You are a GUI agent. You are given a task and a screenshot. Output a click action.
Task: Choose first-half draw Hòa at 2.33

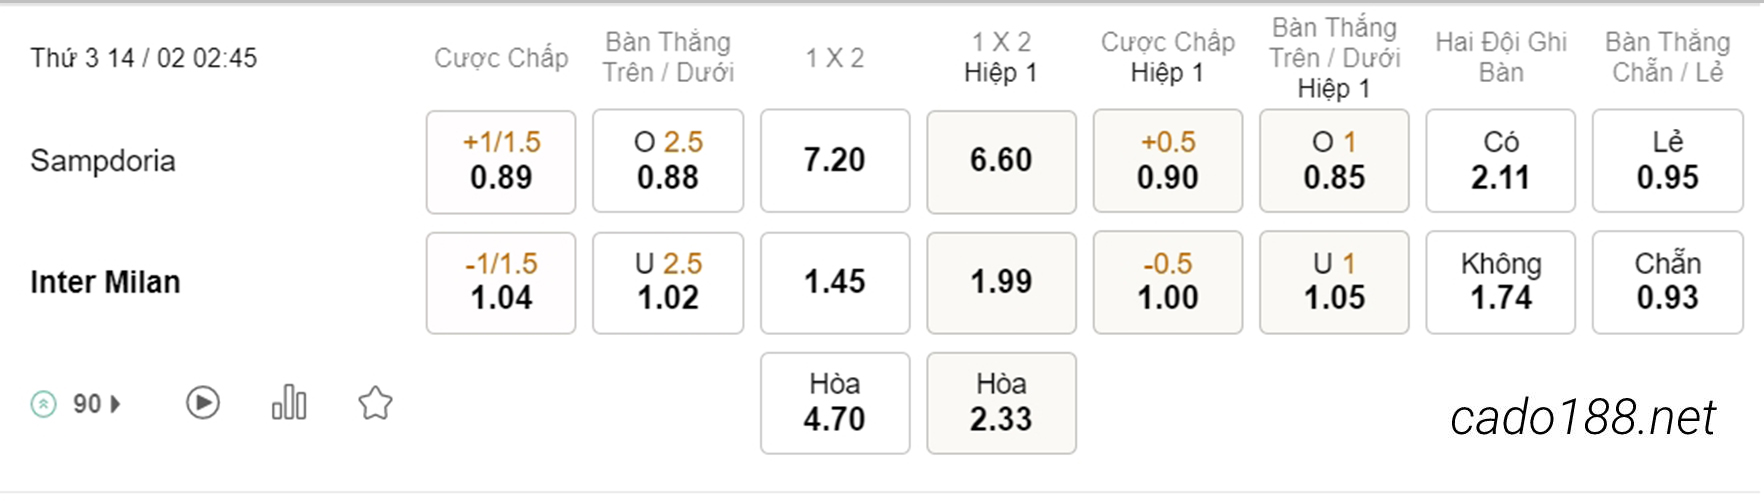[x=1001, y=403]
